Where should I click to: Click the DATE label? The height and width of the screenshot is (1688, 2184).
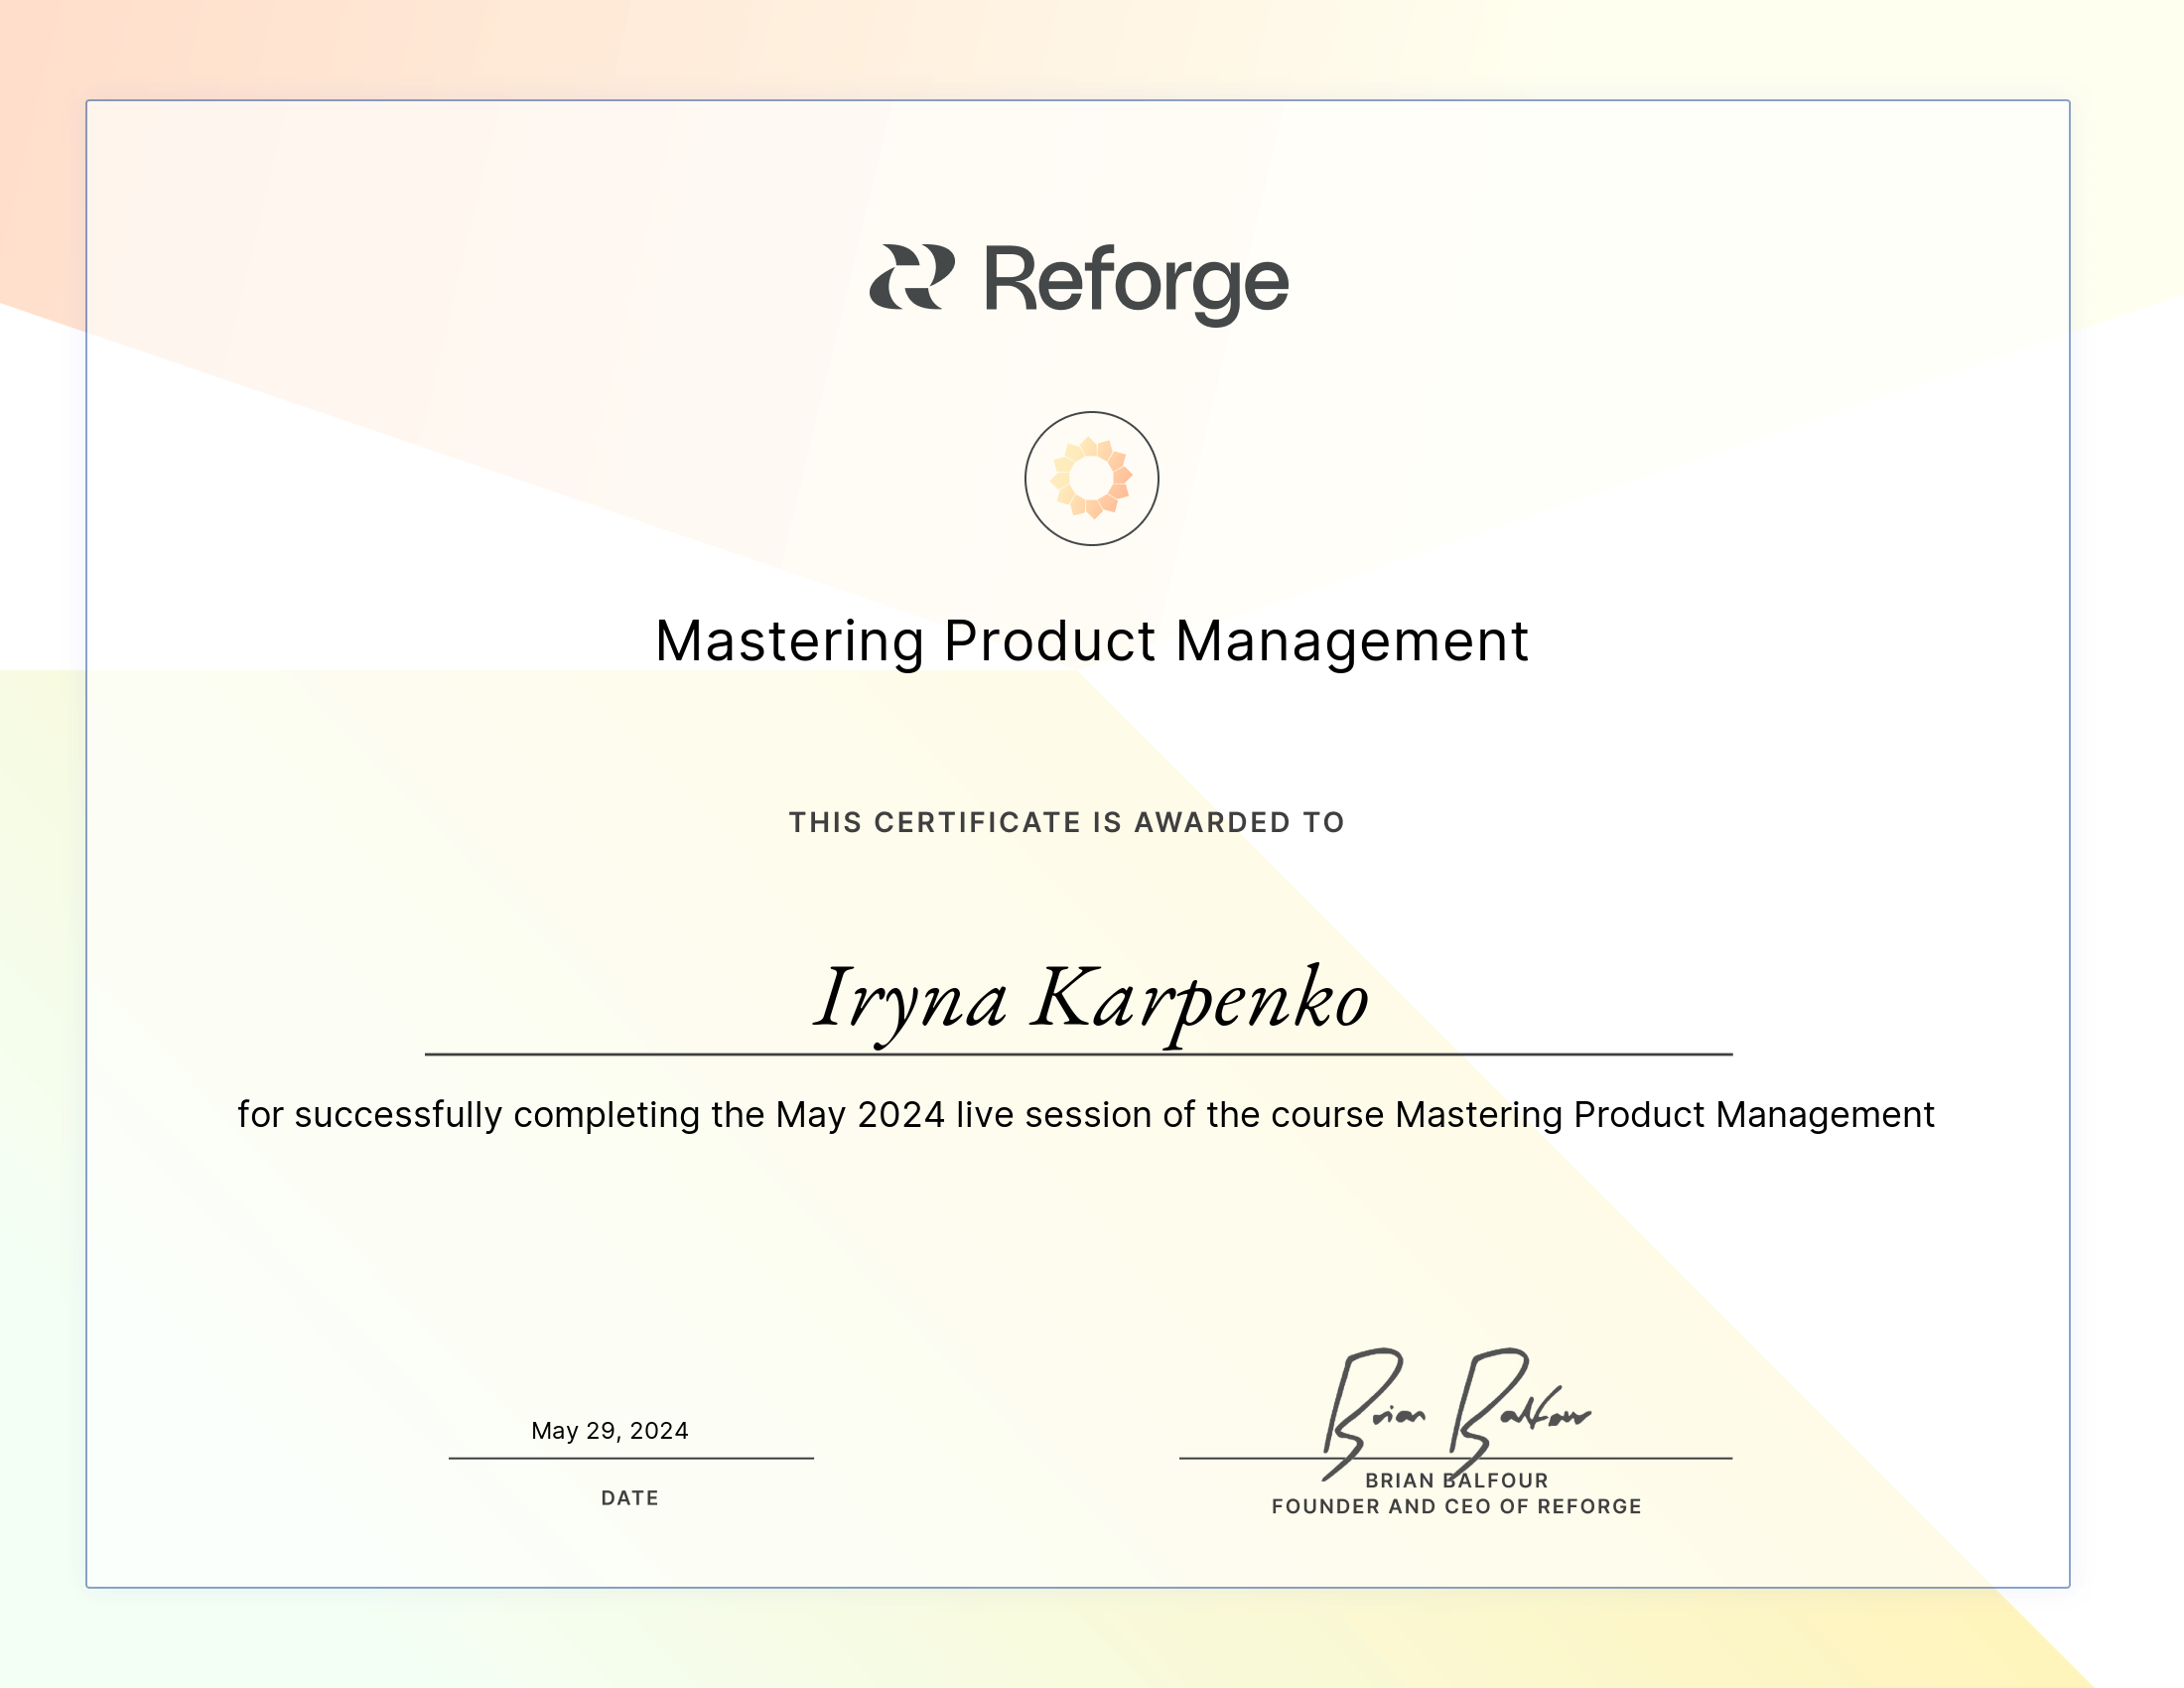[629, 1497]
